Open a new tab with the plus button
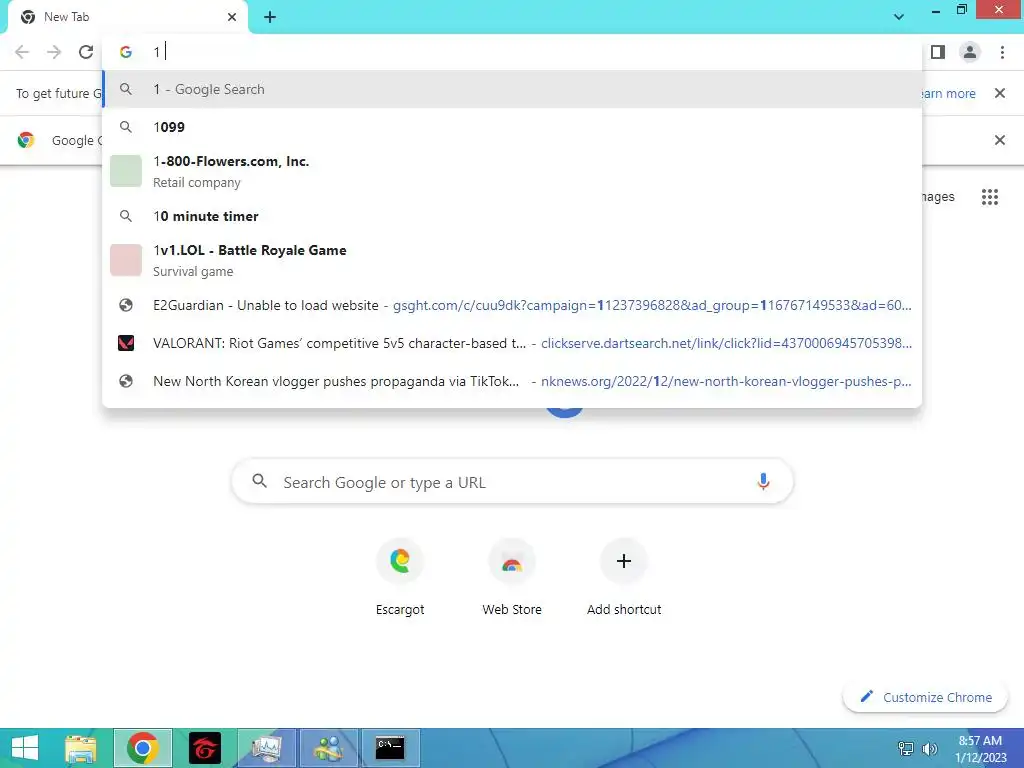 tap(270, 17)
